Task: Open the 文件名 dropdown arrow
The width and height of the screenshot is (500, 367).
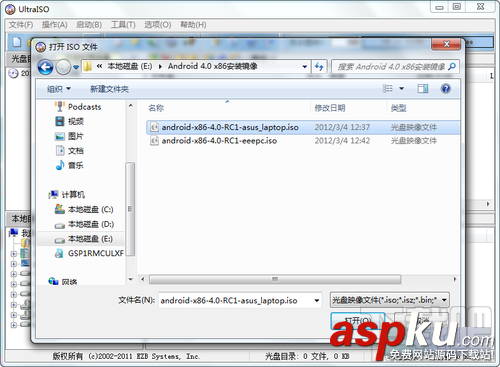Action: [317, 300]
